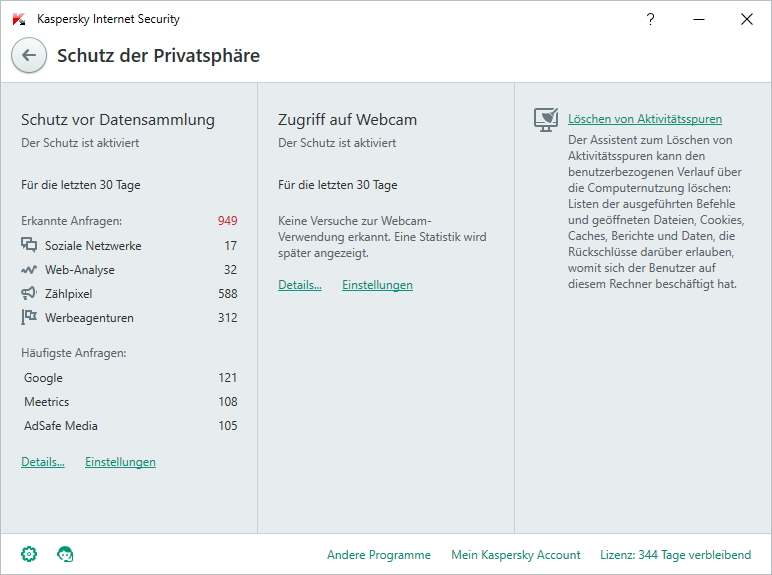Click the Kaspersky logo icon in title bar
Screen dimensions: 772x575
pyautogui.click(x=19, y=19)
